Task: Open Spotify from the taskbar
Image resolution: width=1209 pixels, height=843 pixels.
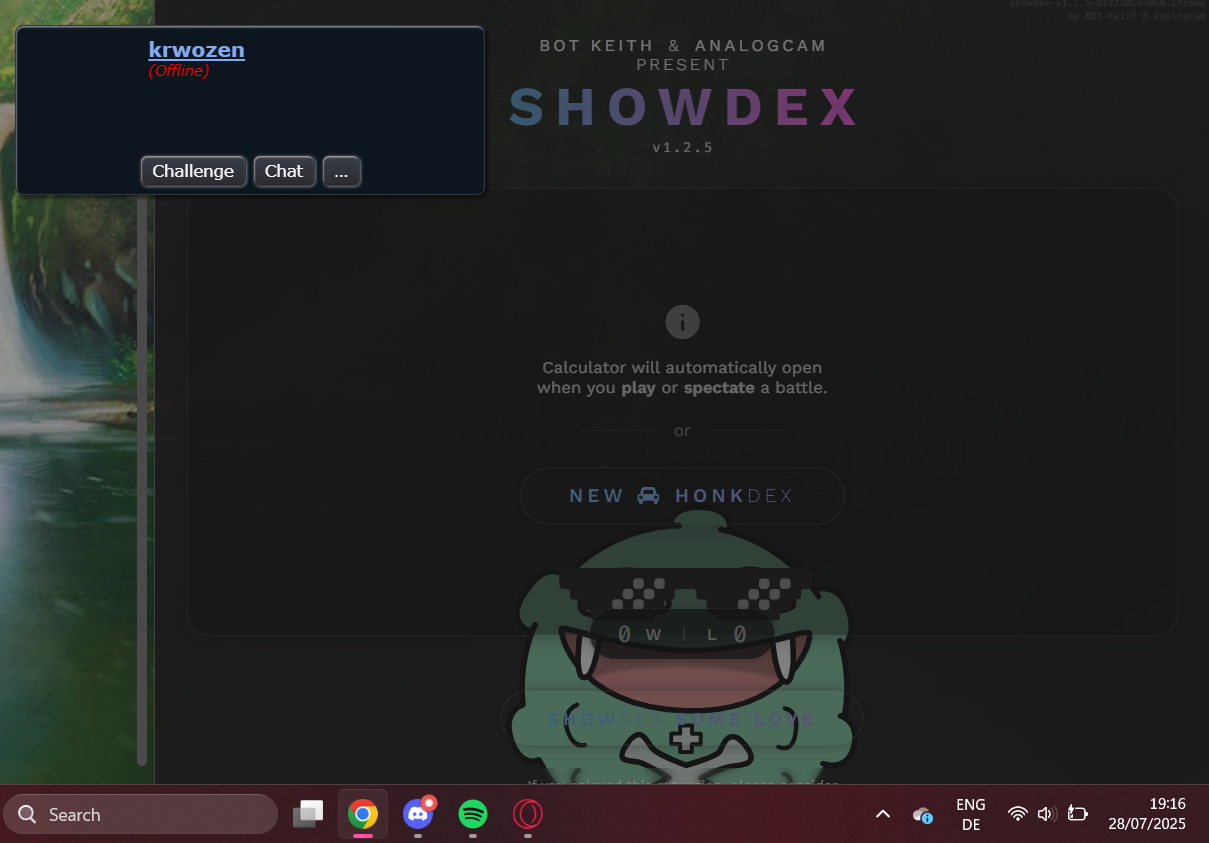Action: 473,814
